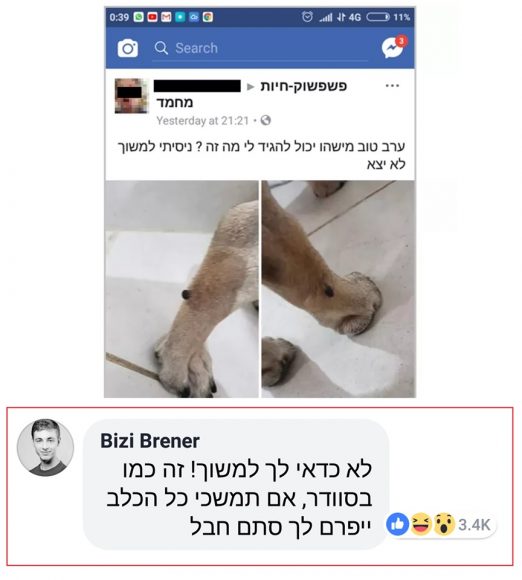Click the Yesterday at 21:21 timestamp
The image size is (522, 580).
coord(202,121)
